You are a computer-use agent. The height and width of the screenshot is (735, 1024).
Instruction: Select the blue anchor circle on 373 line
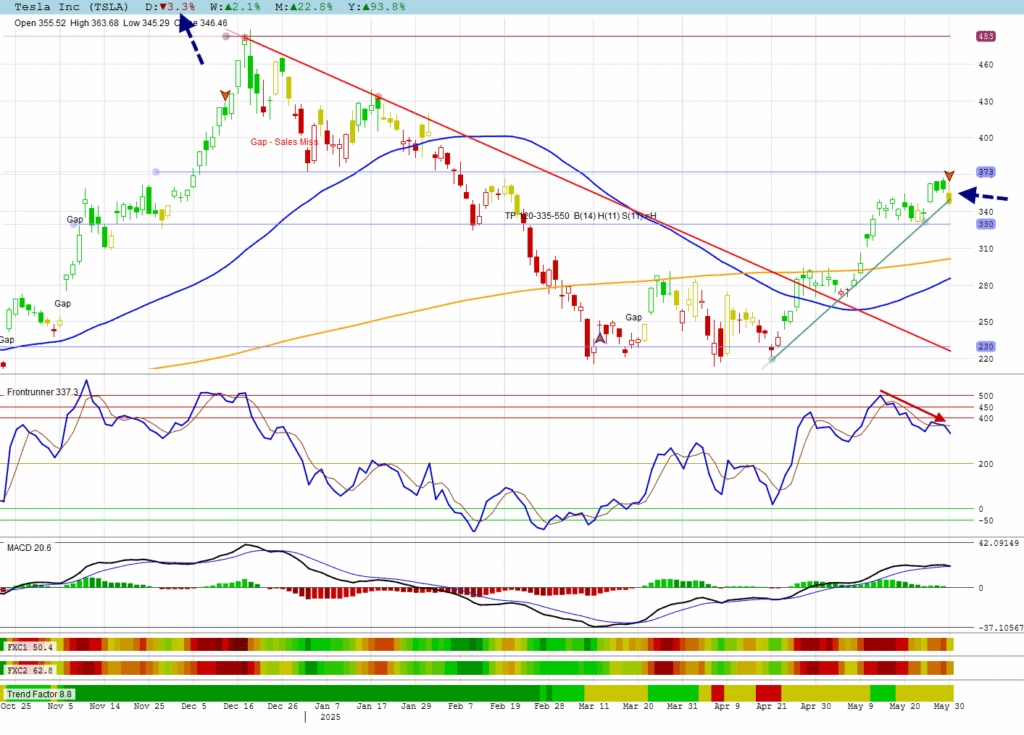pyautogui.click(x=156, y=172)
